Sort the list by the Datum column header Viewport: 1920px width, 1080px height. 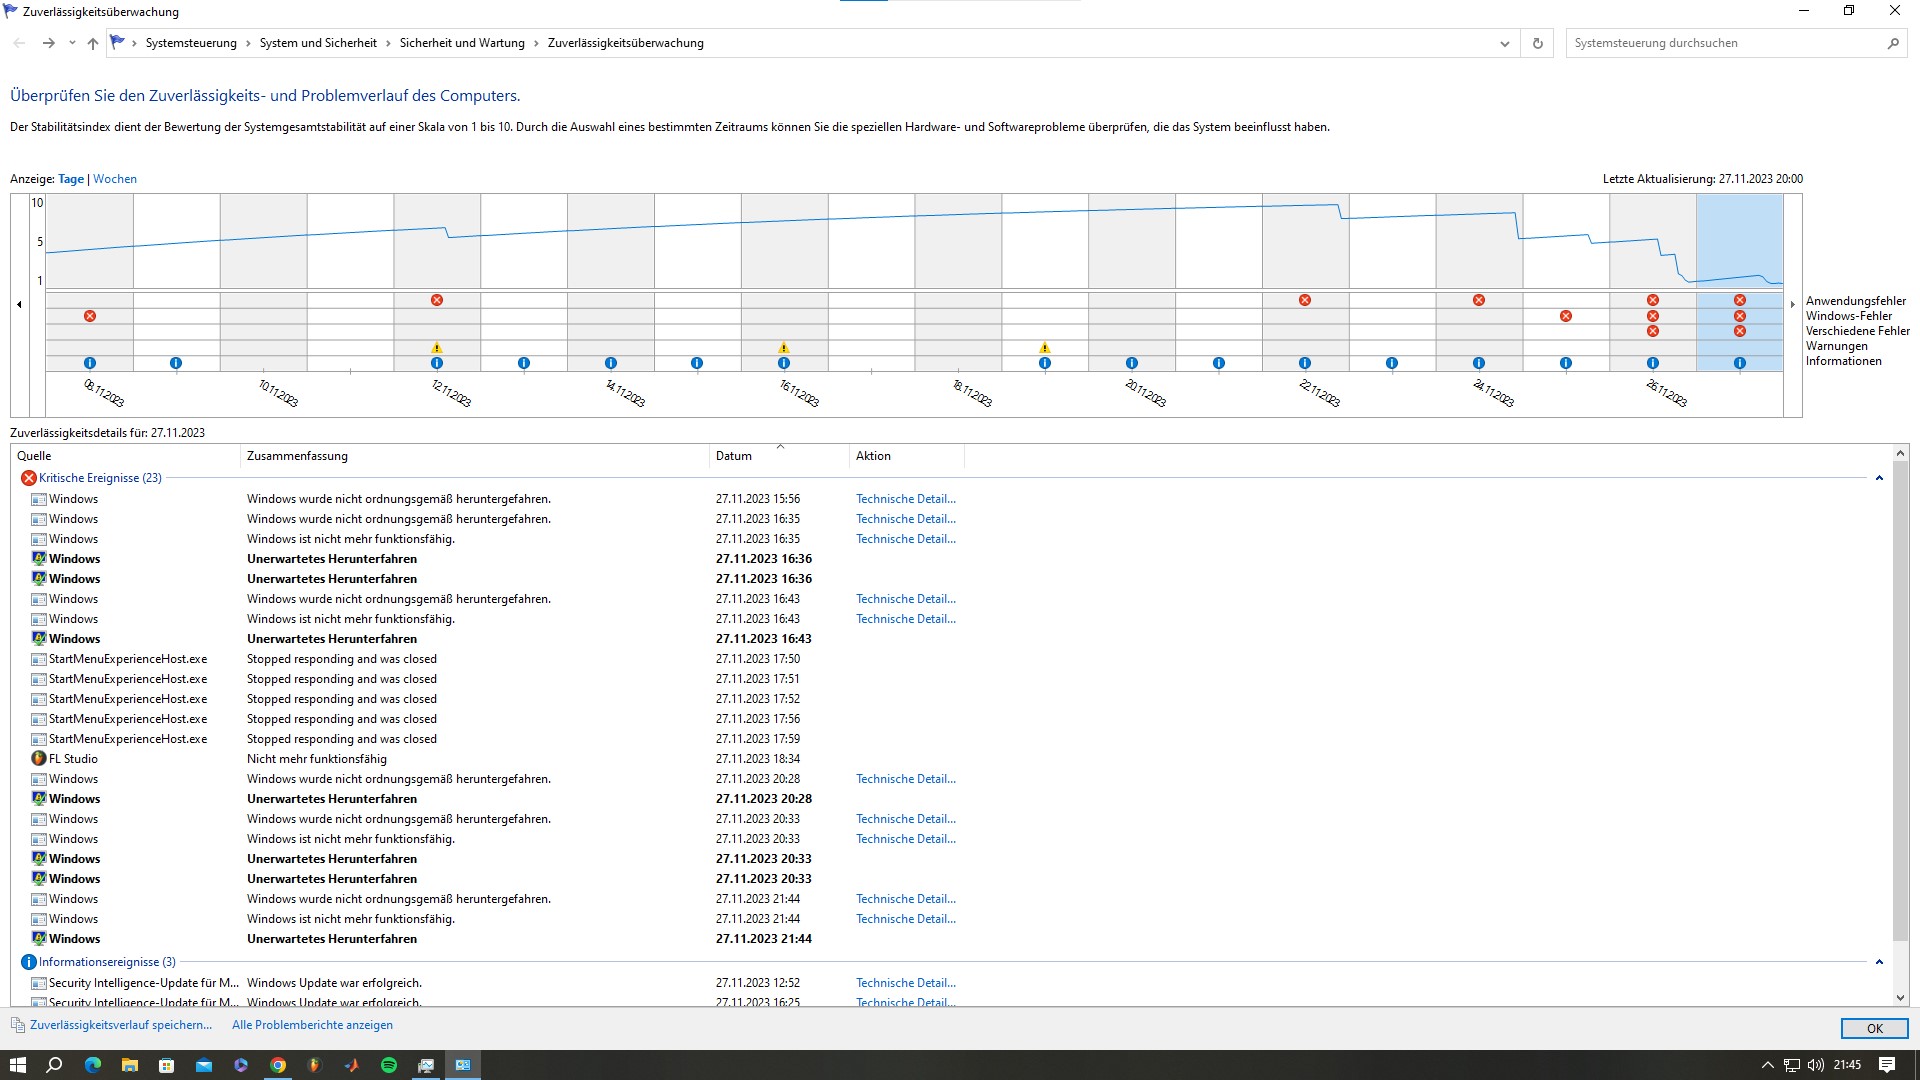point(734,456)
